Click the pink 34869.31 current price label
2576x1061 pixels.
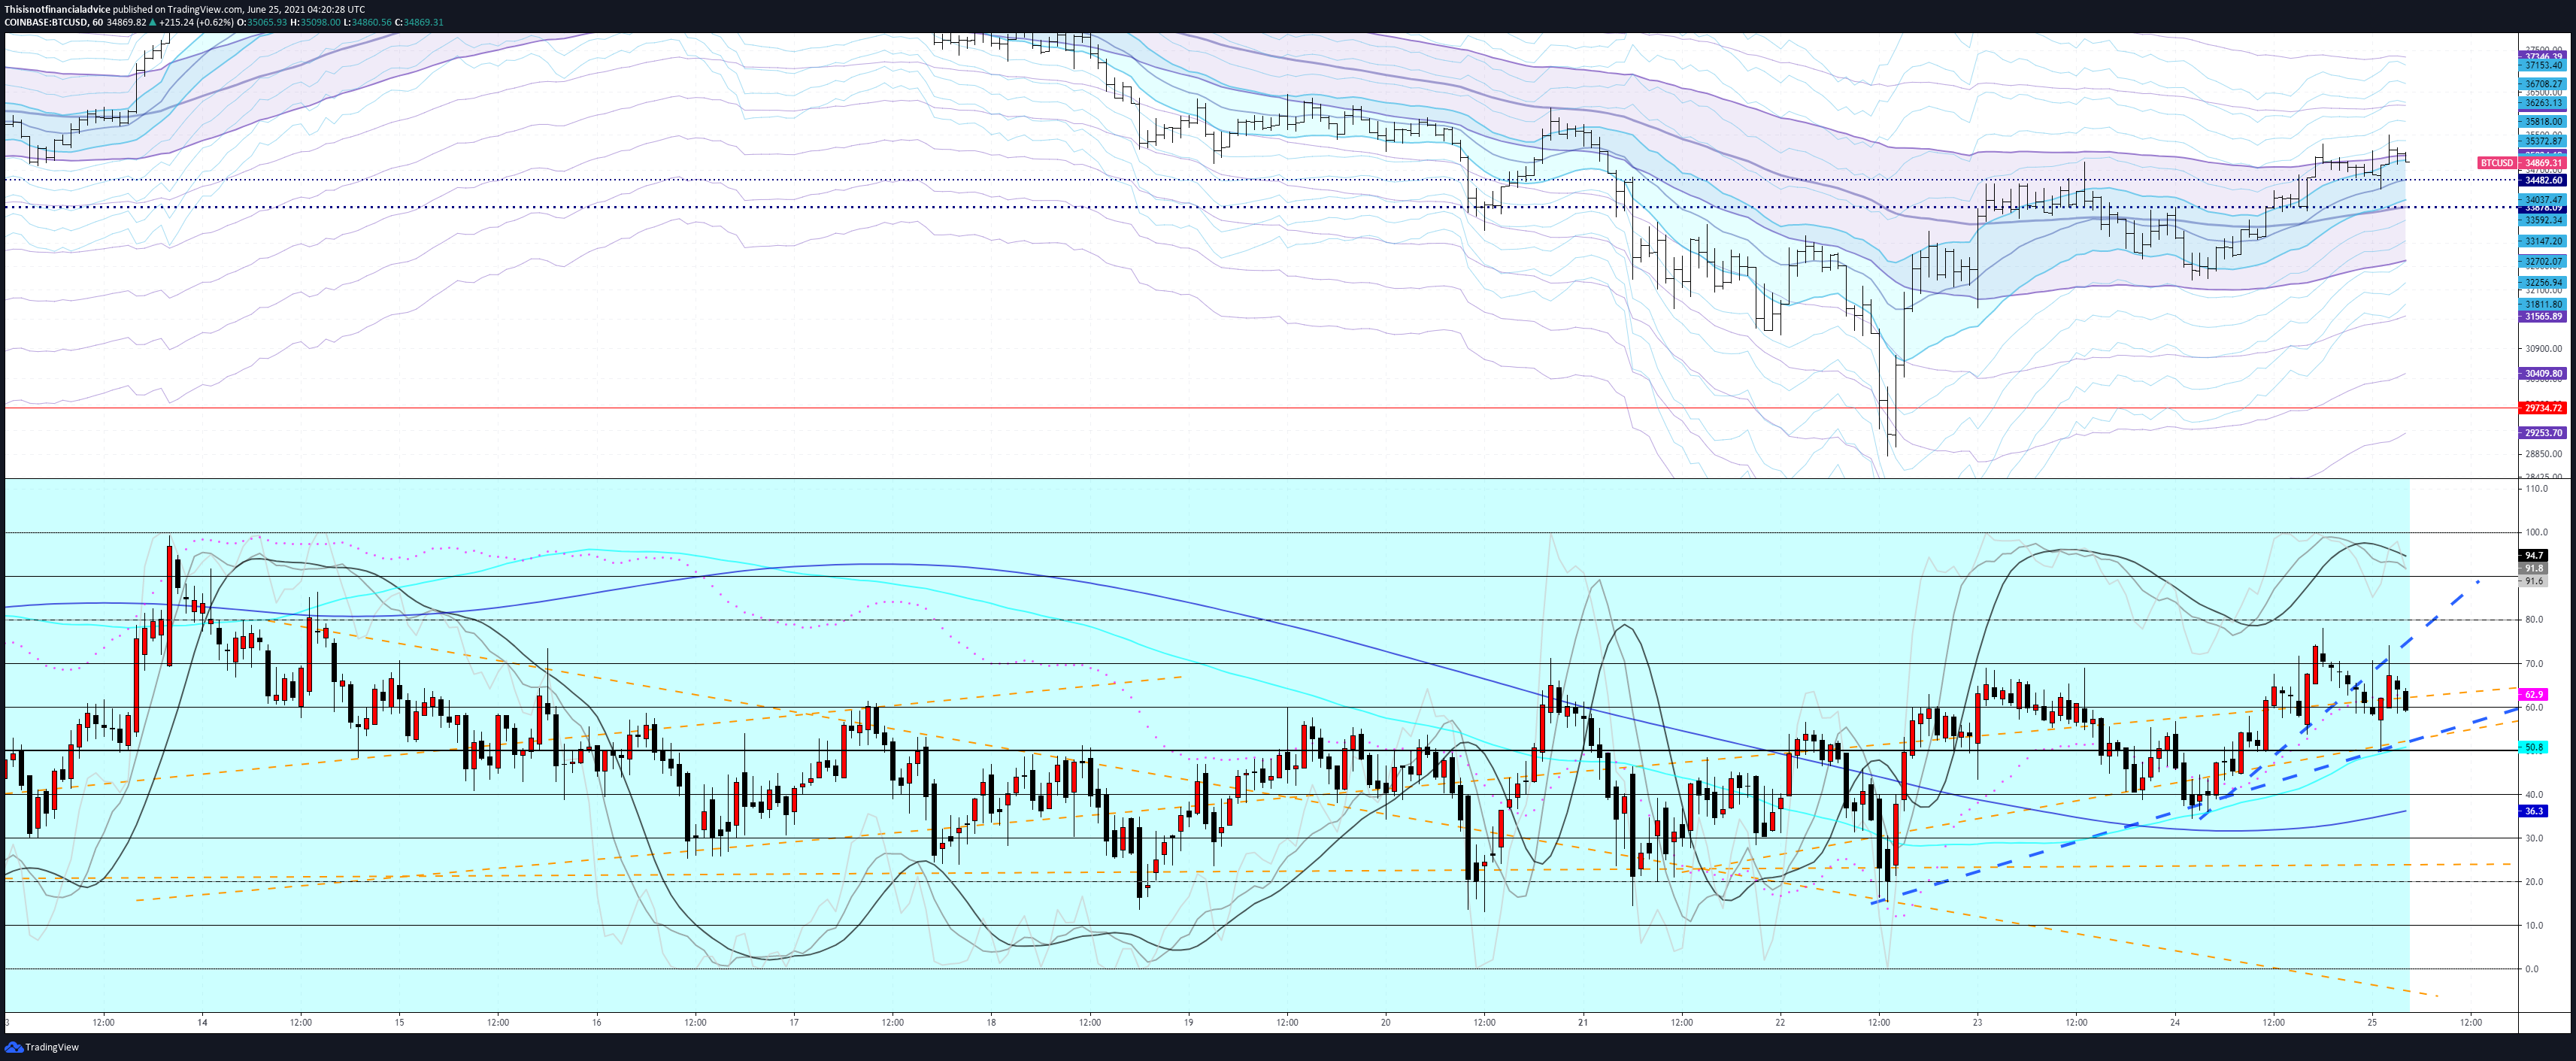click(x=2543, y=163)
